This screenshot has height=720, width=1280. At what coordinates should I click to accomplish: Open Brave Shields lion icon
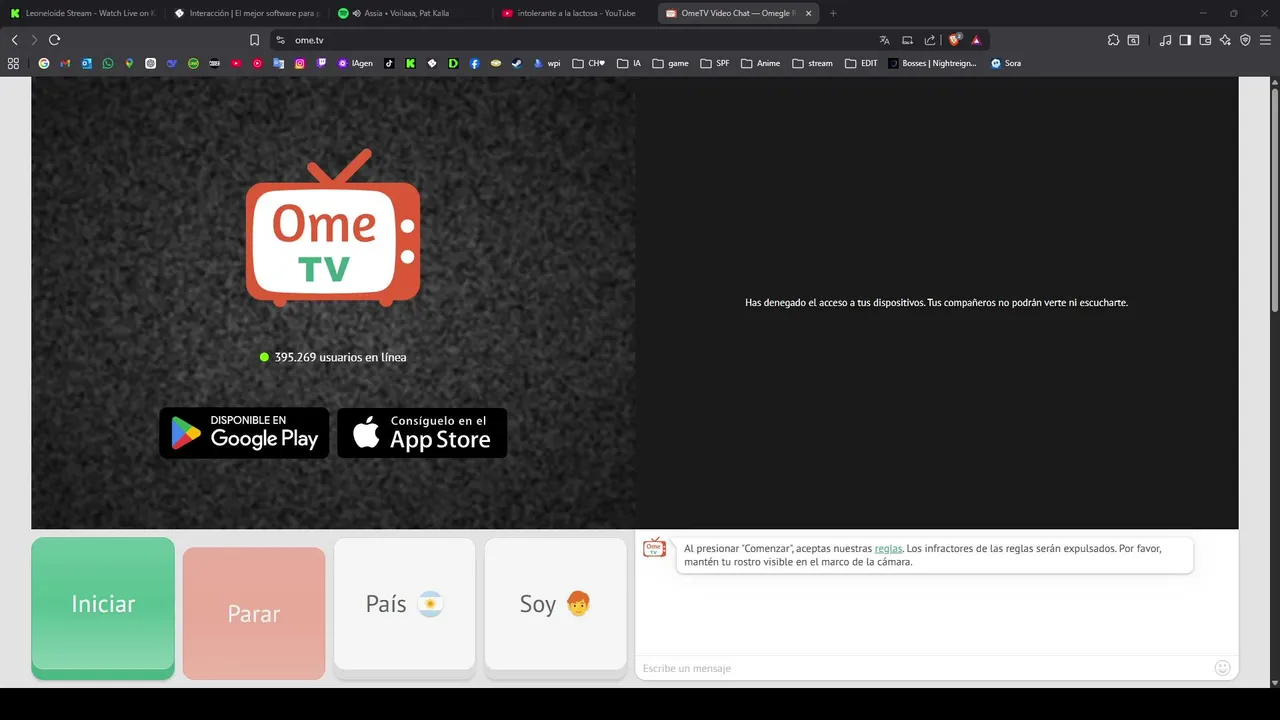[x=954, y=40]
